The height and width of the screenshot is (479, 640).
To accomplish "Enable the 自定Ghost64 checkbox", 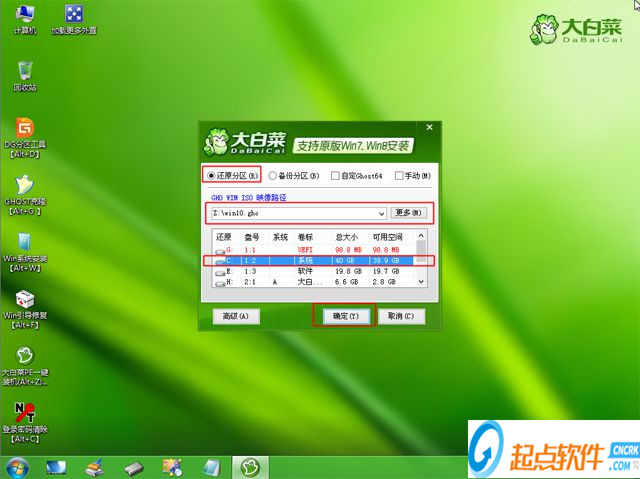I will pos(335,176).
